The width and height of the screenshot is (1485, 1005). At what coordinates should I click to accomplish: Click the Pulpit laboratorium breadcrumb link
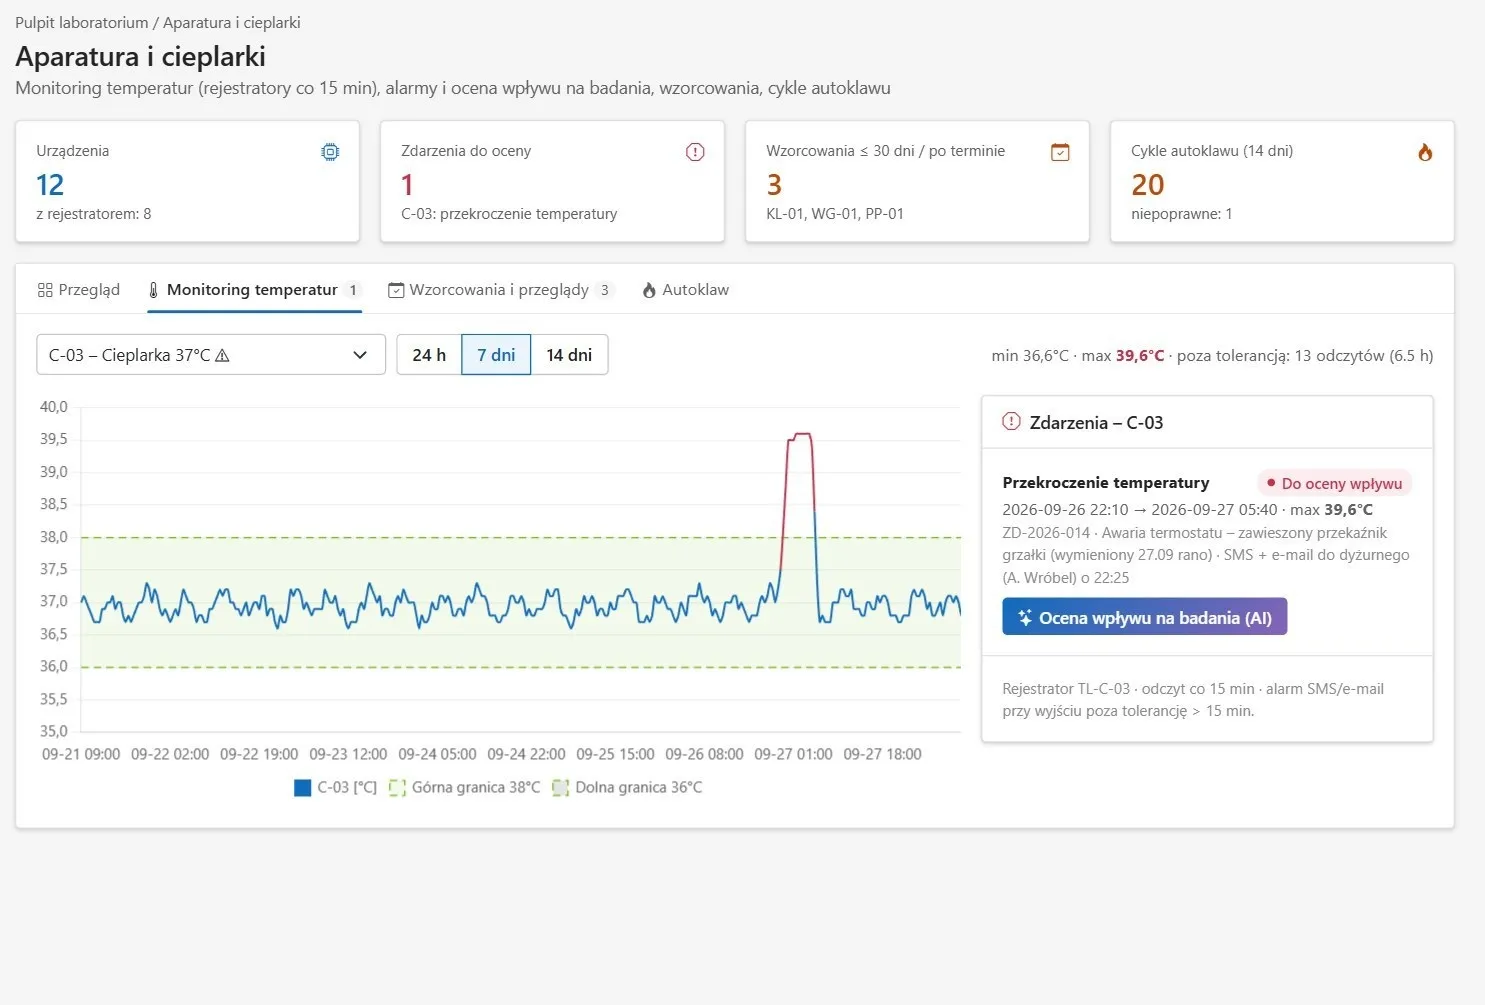point(82,22)
